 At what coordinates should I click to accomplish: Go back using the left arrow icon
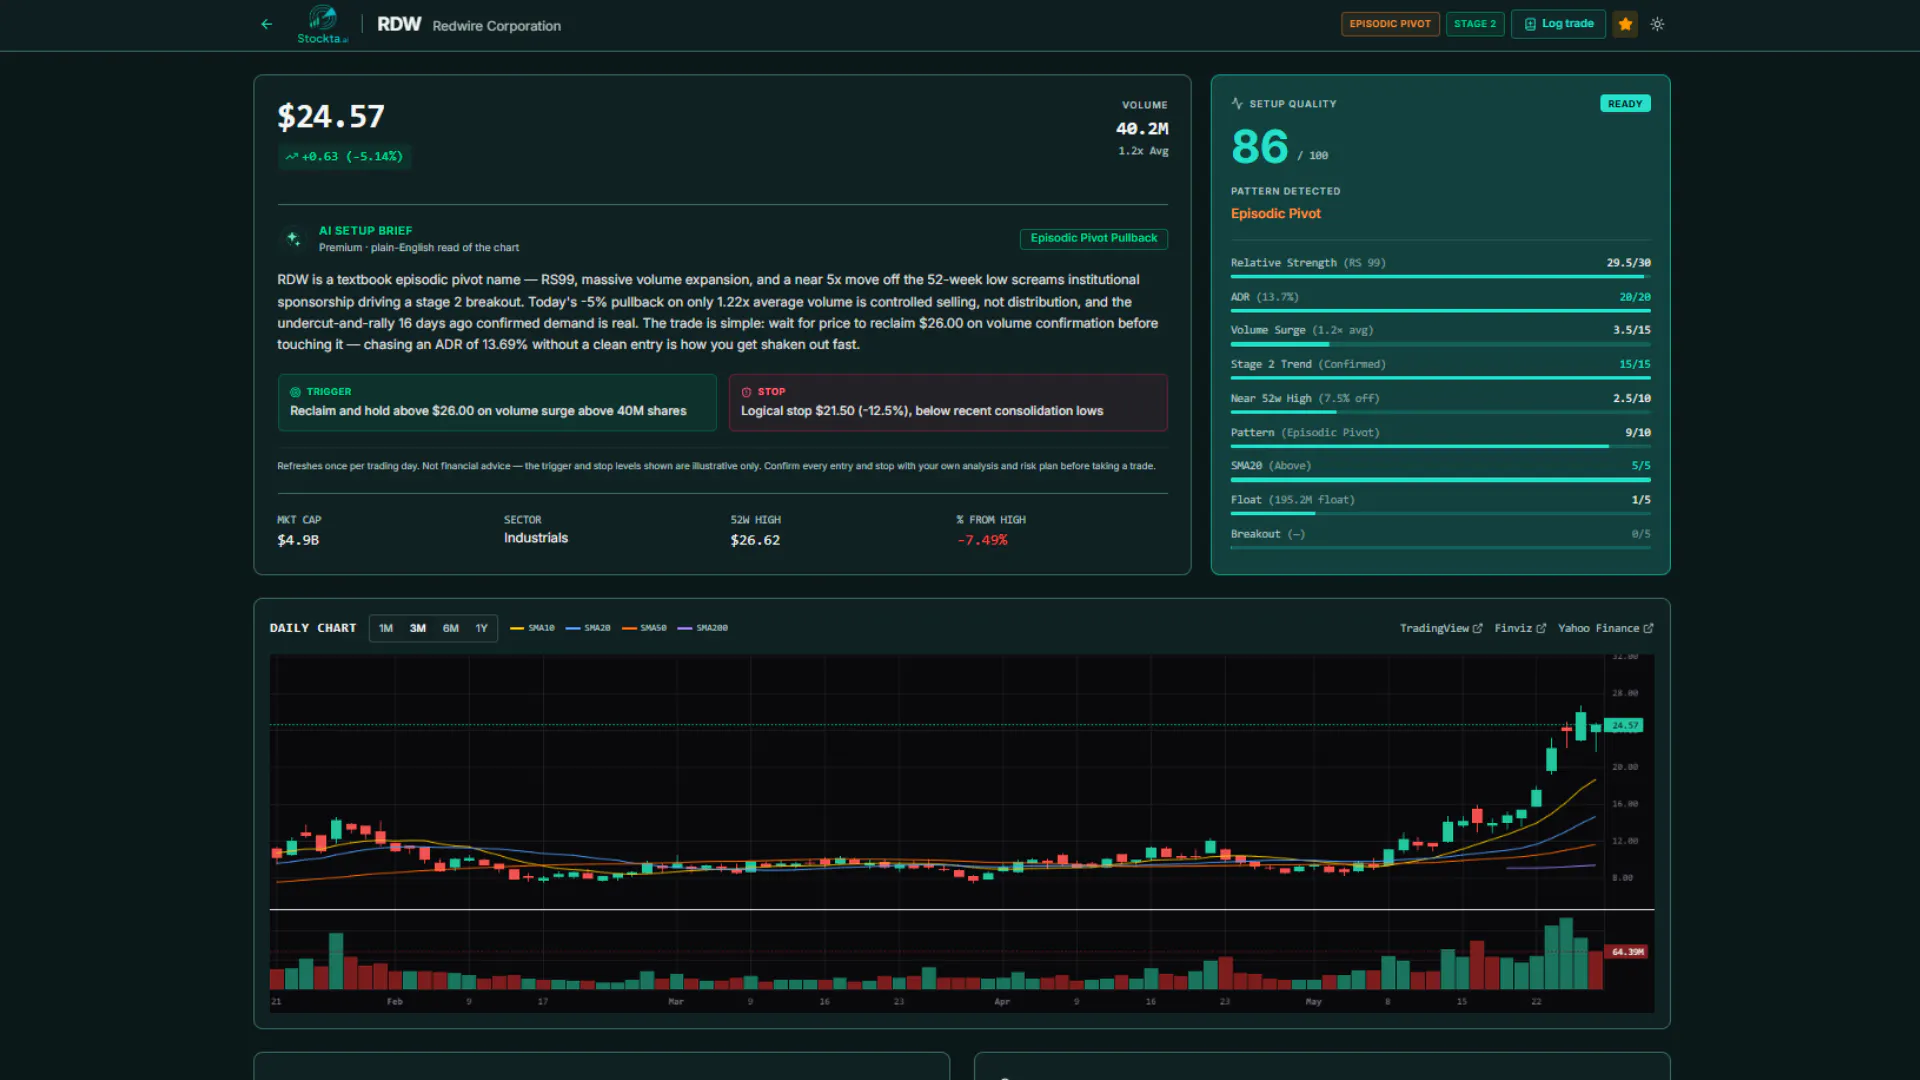[x=266, y=24]
